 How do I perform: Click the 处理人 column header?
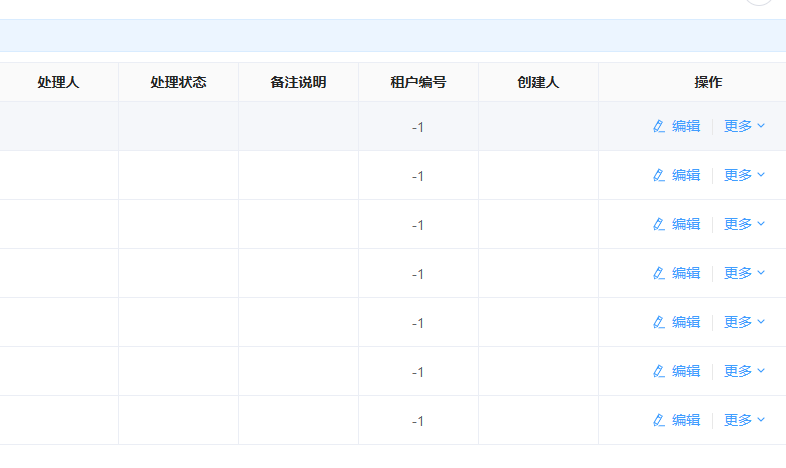[59, 82]
